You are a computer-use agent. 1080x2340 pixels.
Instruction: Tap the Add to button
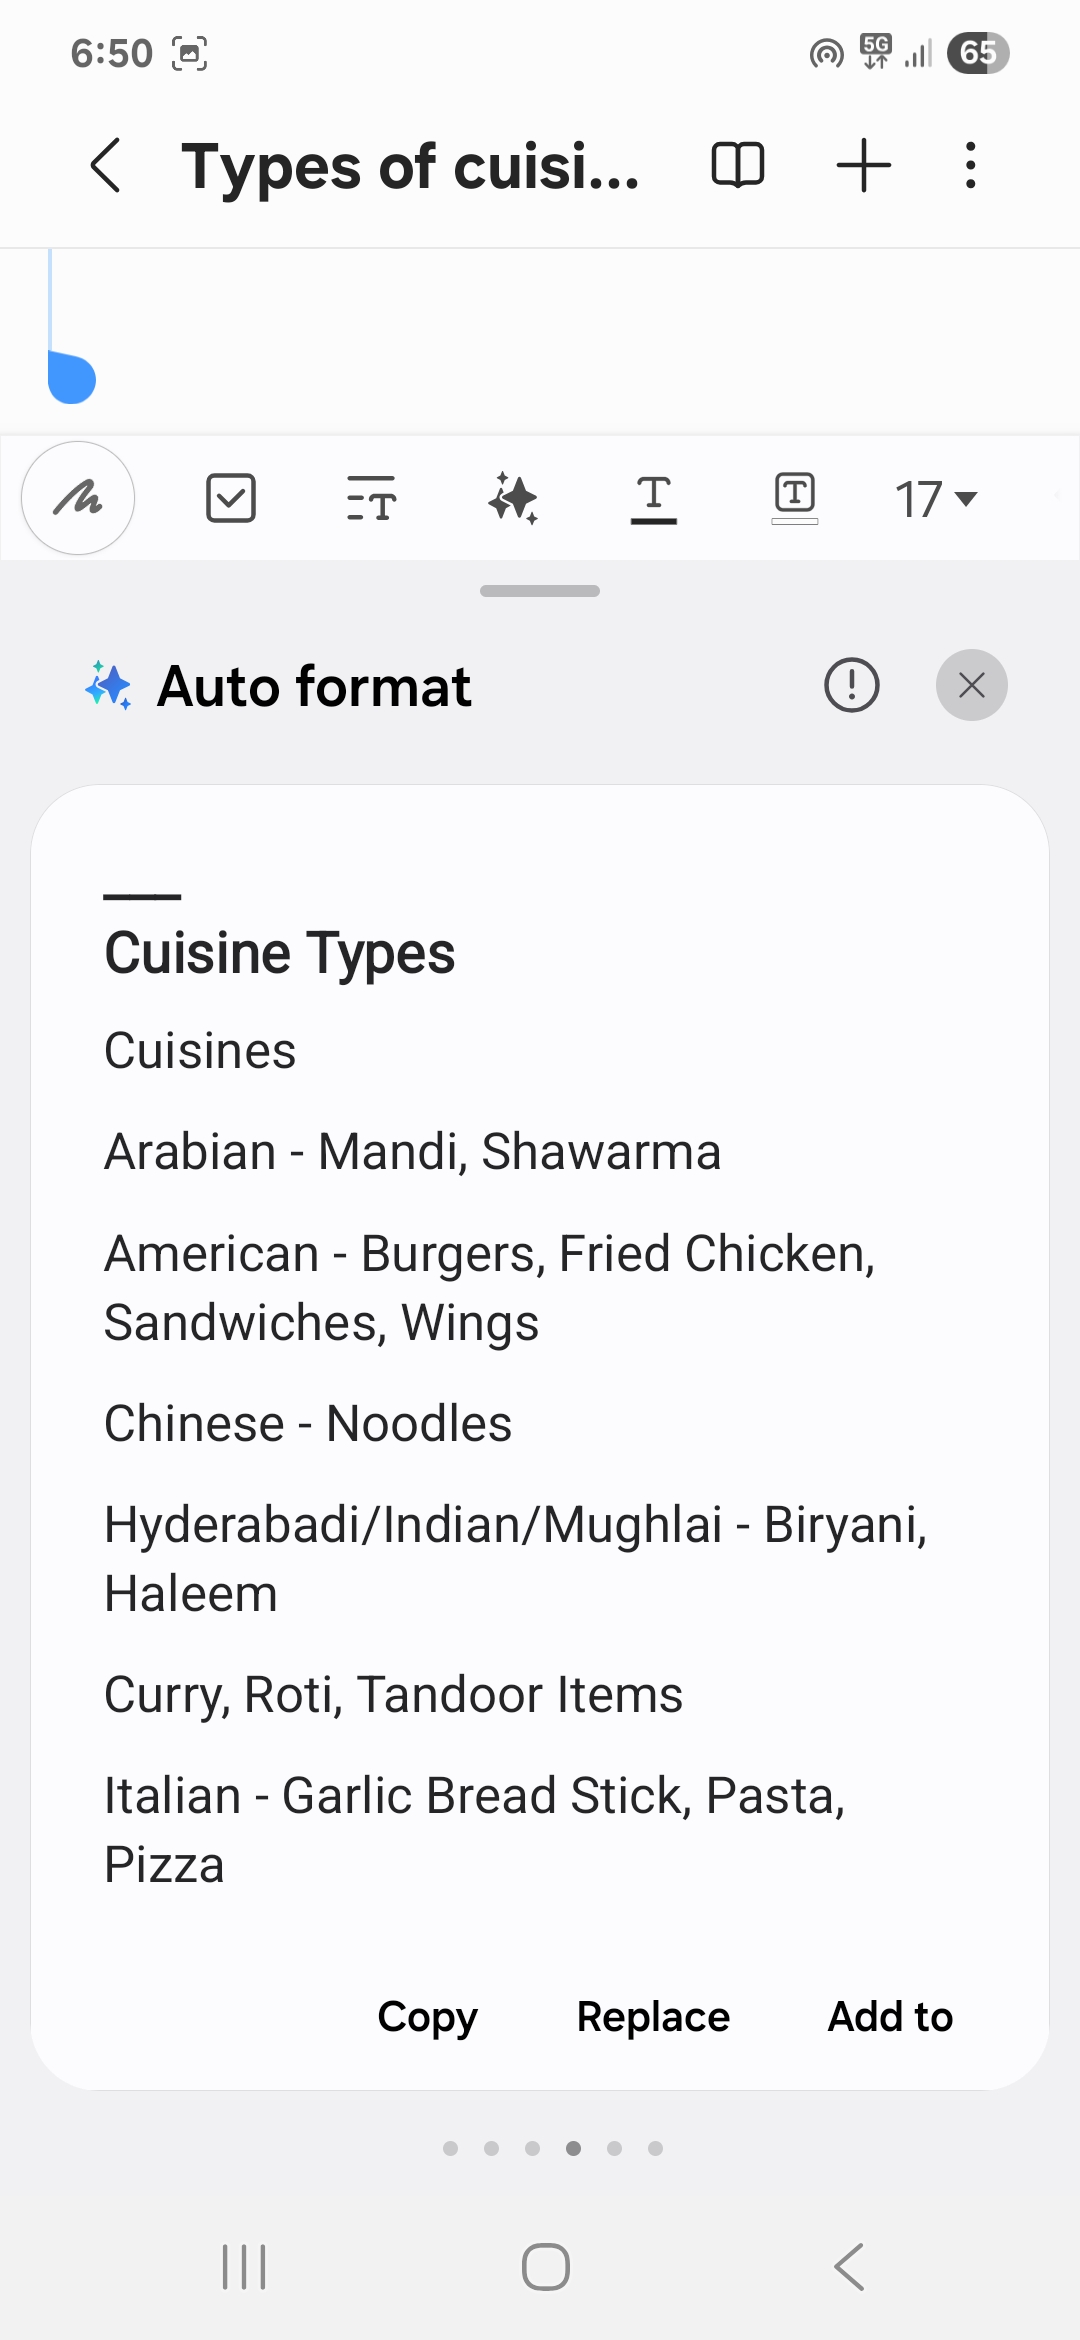(890, 2017)
